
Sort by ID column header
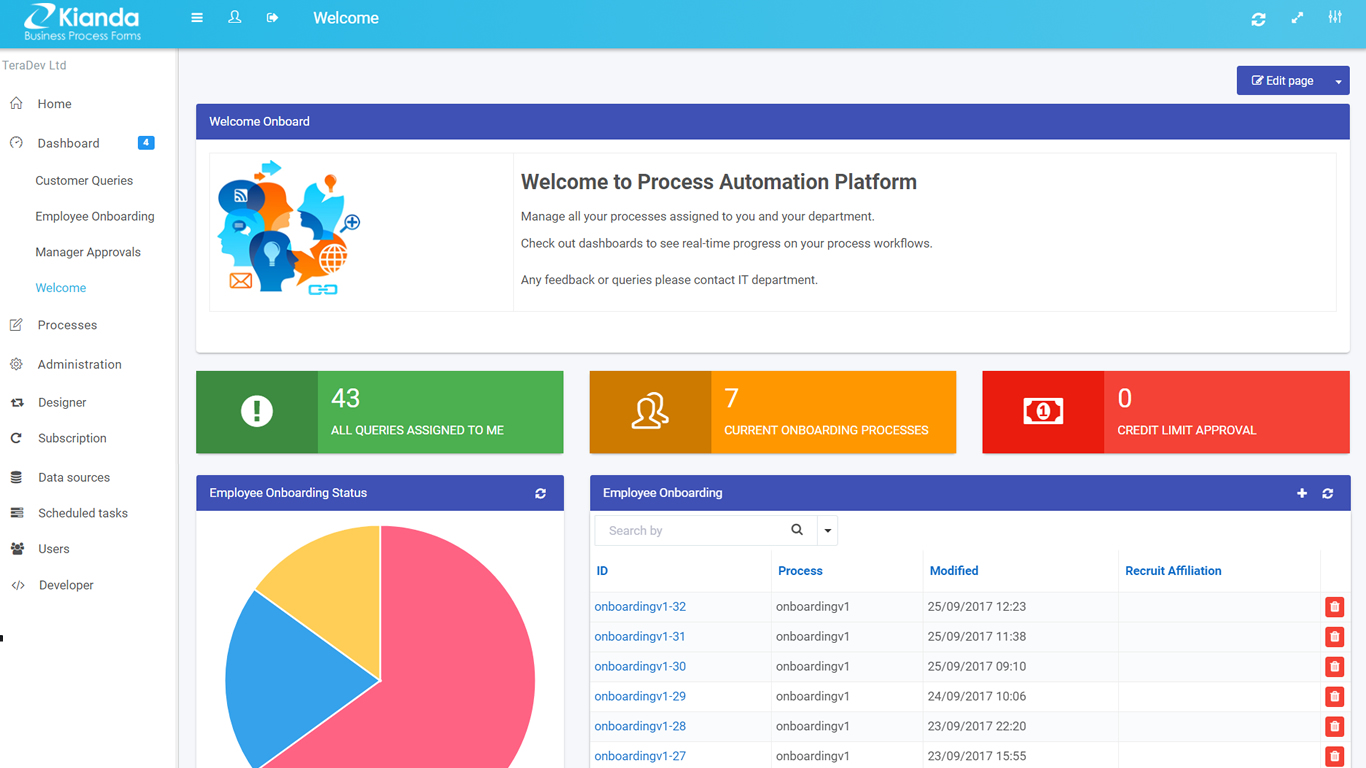click(602, 571)
